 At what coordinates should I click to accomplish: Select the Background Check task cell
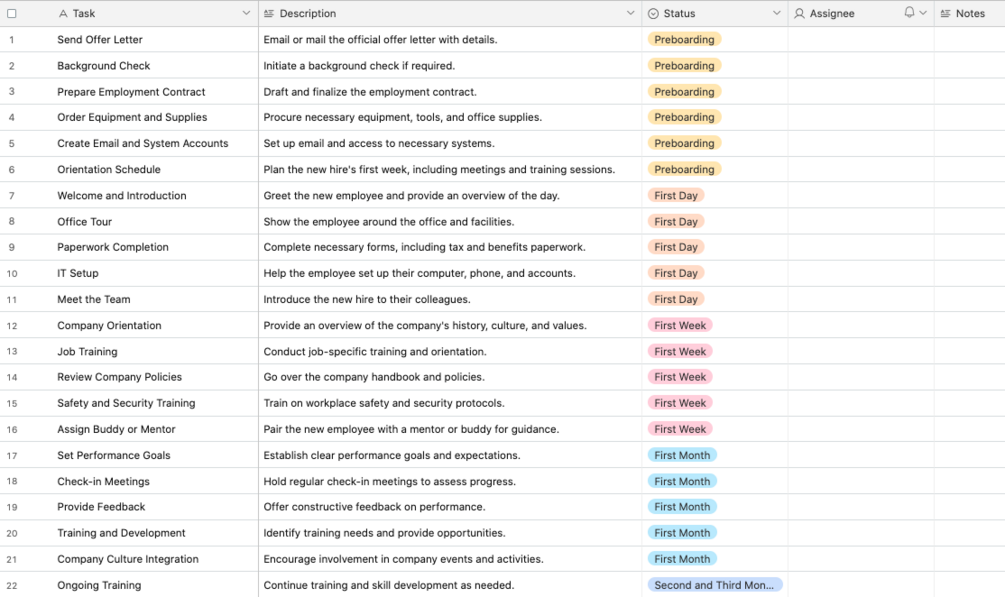(x=104, y=66)
